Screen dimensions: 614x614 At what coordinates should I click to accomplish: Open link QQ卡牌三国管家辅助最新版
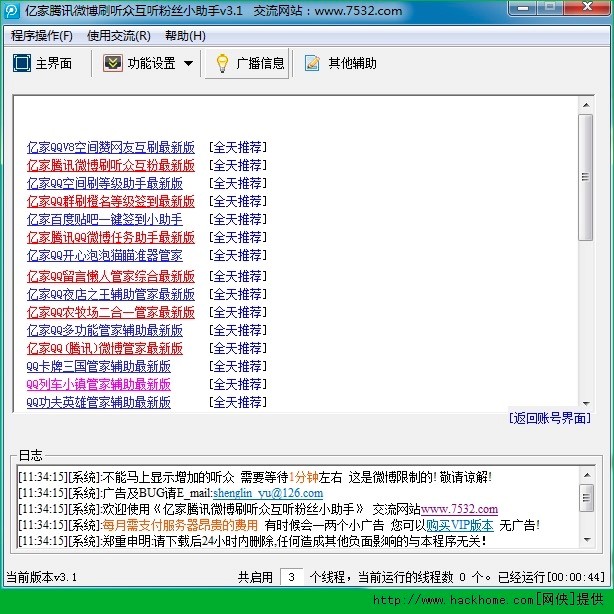[x=99, y=367]
